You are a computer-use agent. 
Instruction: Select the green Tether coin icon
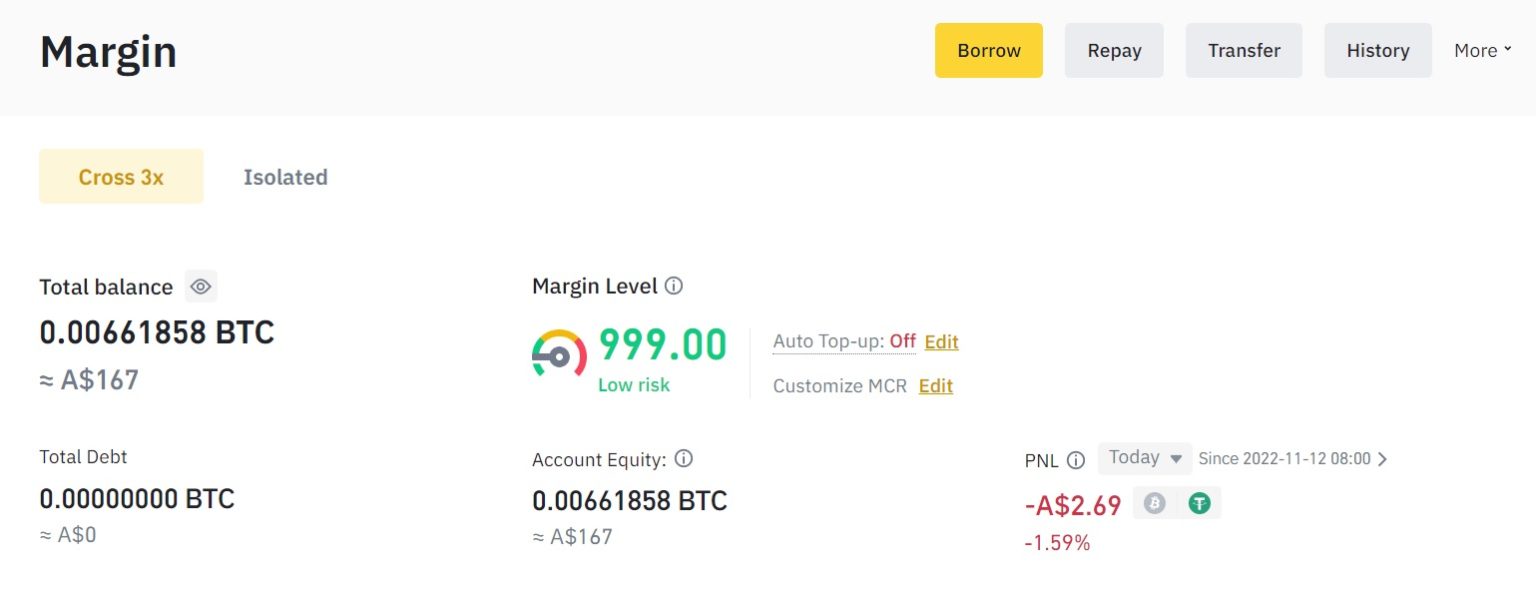point(1198,503)
